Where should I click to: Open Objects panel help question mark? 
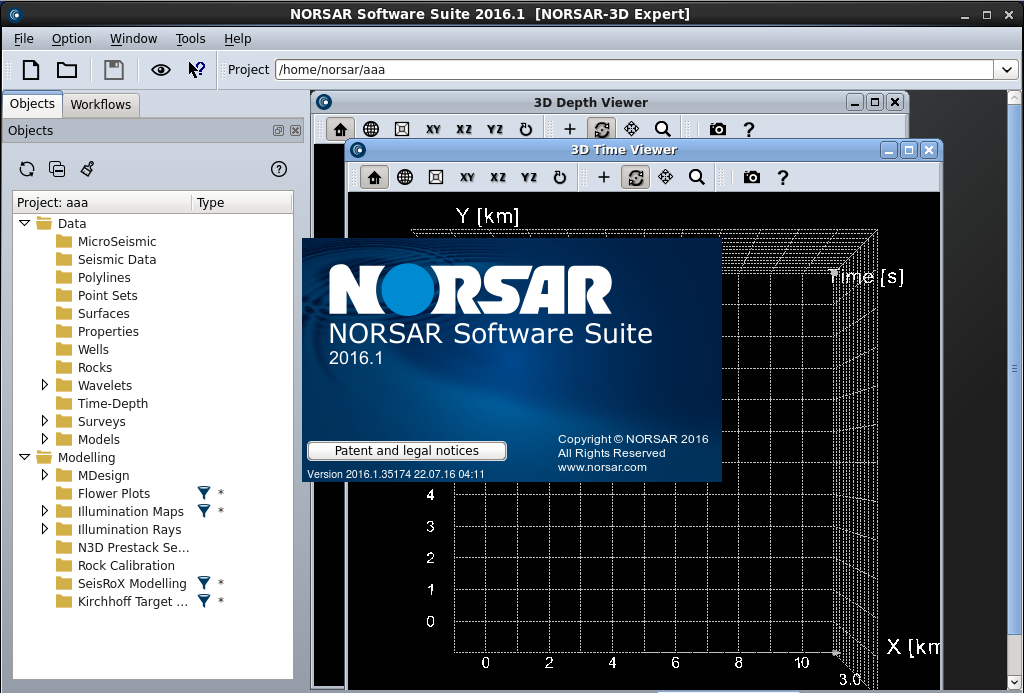(x=279, y=169)
